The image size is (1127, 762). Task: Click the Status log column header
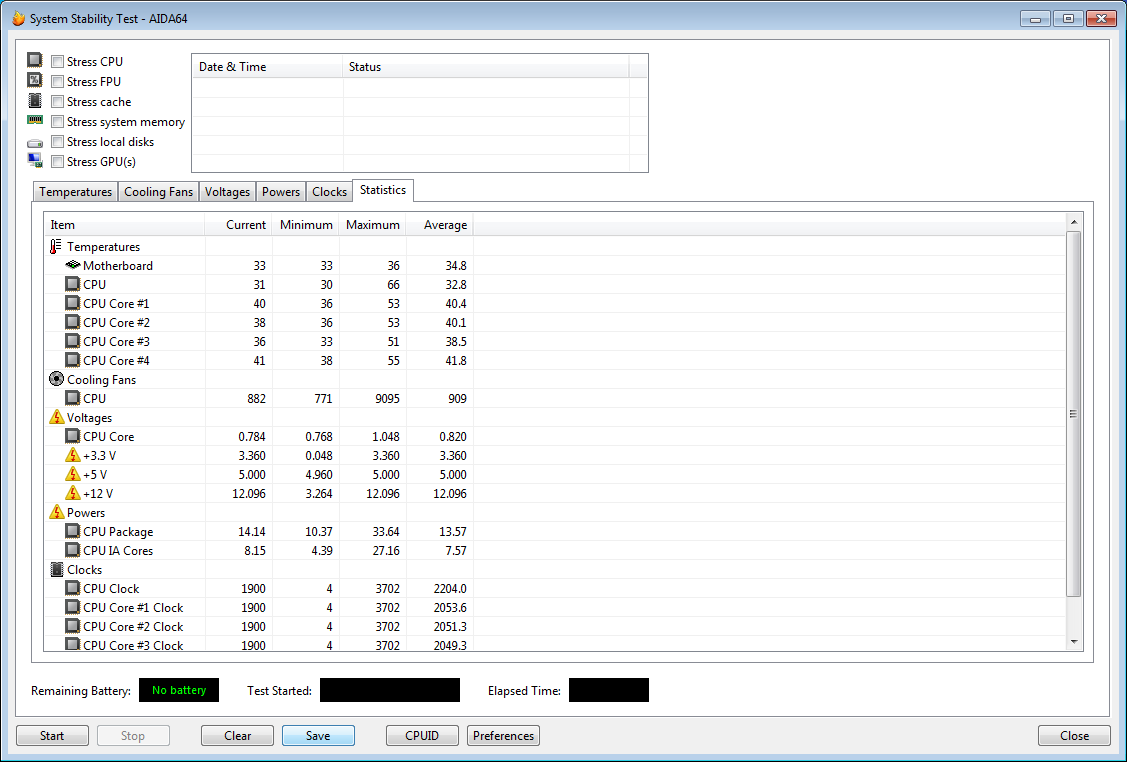click(486, 67)
